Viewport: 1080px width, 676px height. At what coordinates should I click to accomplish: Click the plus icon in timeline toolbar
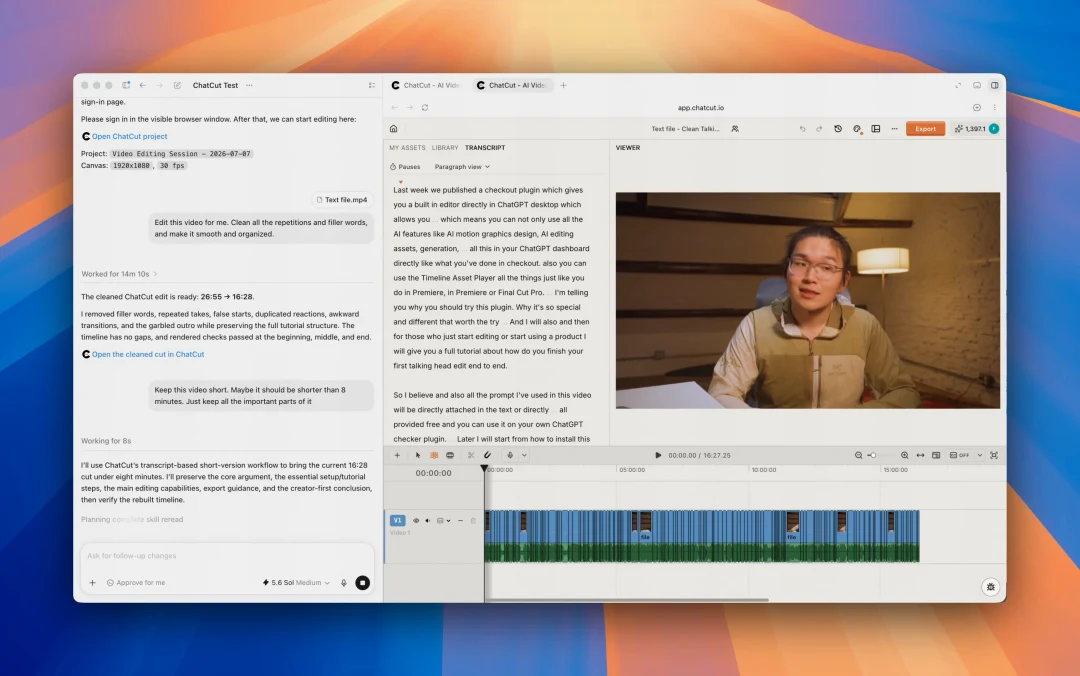tap(397, 455)
